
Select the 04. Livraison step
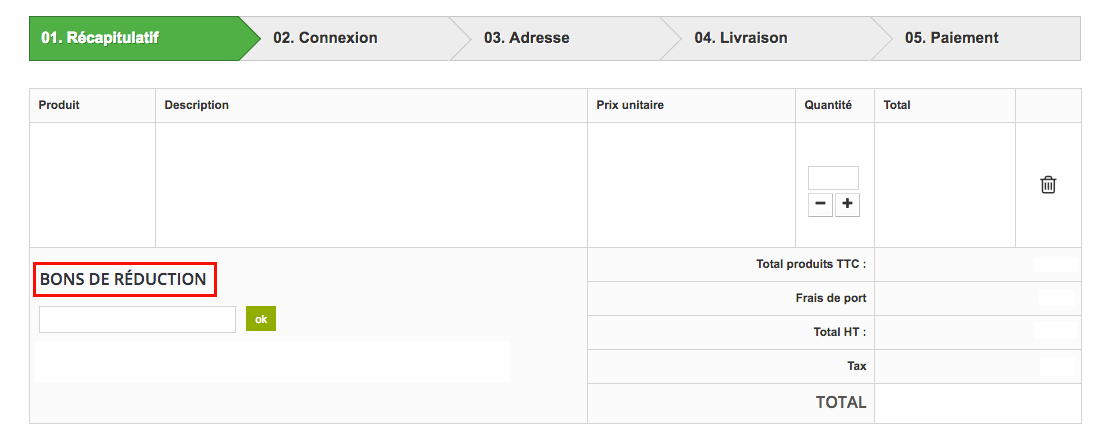(x=740, y=38)
